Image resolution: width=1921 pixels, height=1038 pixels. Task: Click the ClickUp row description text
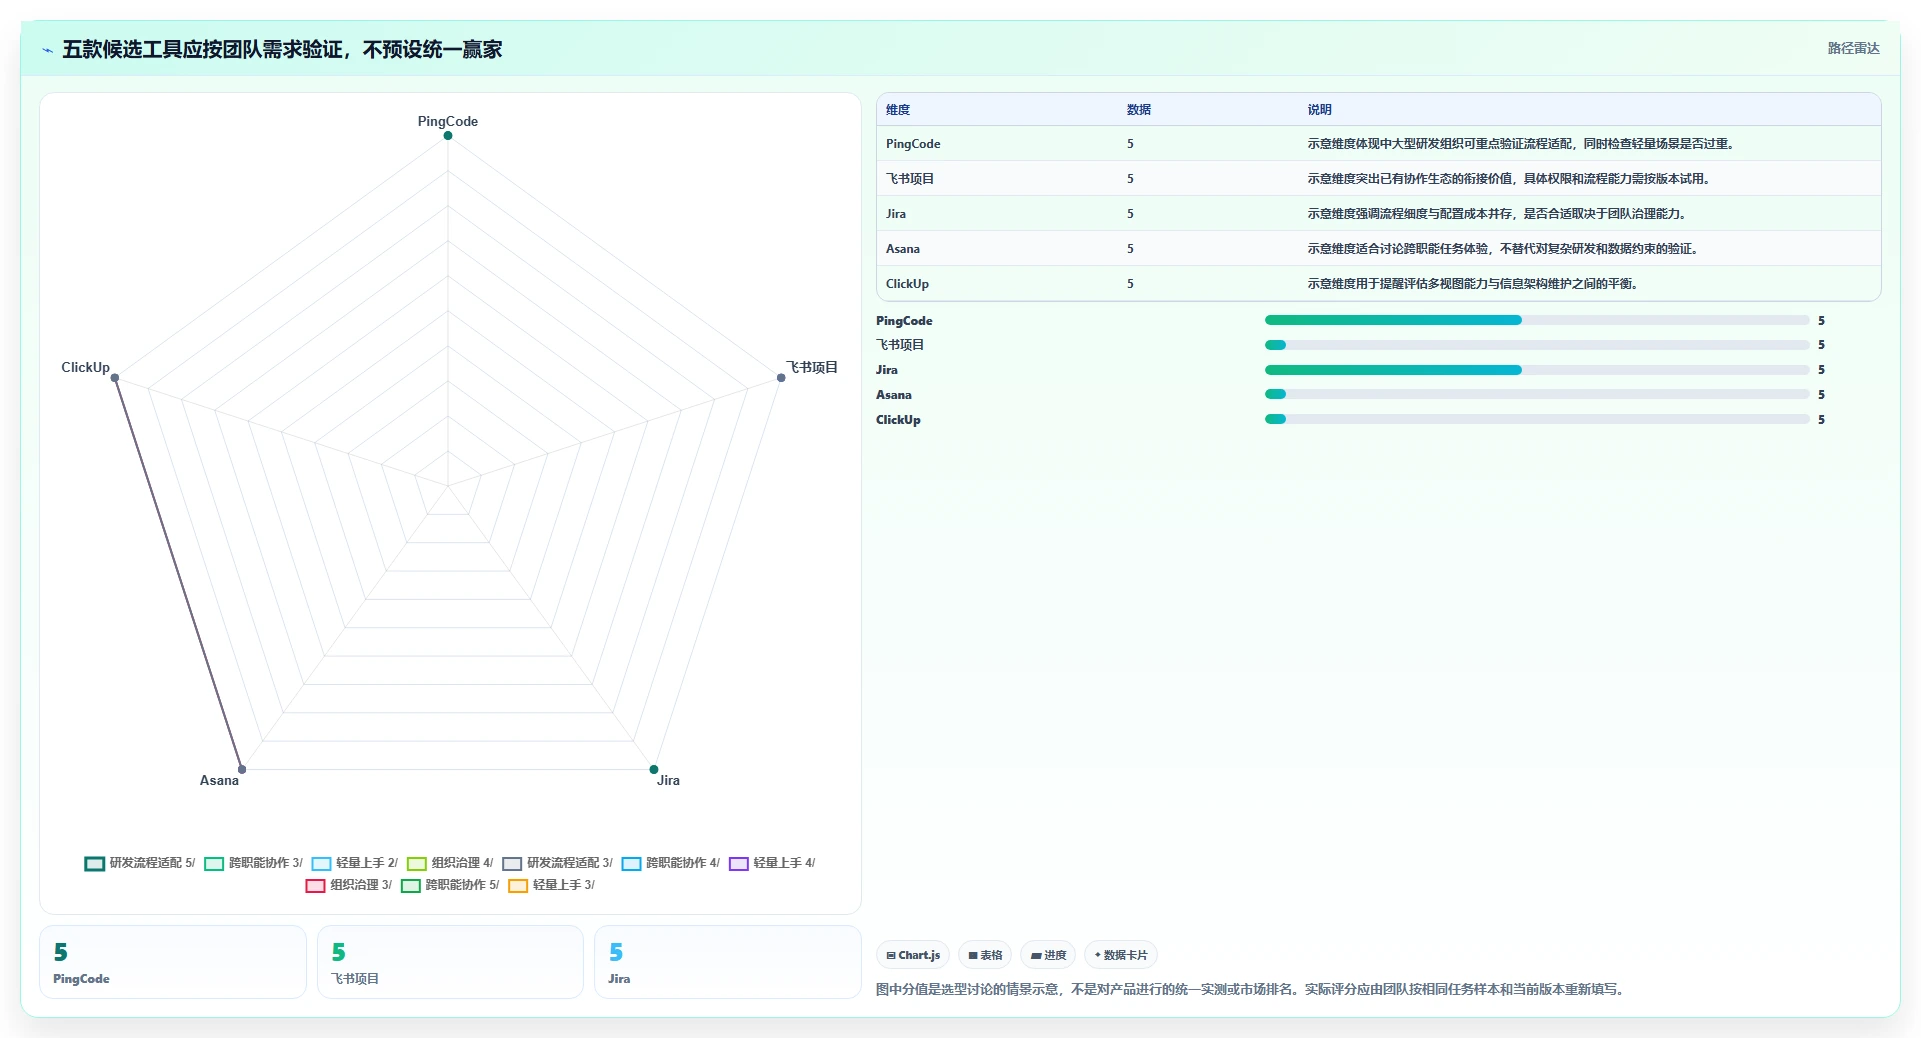coord(1475,284)
